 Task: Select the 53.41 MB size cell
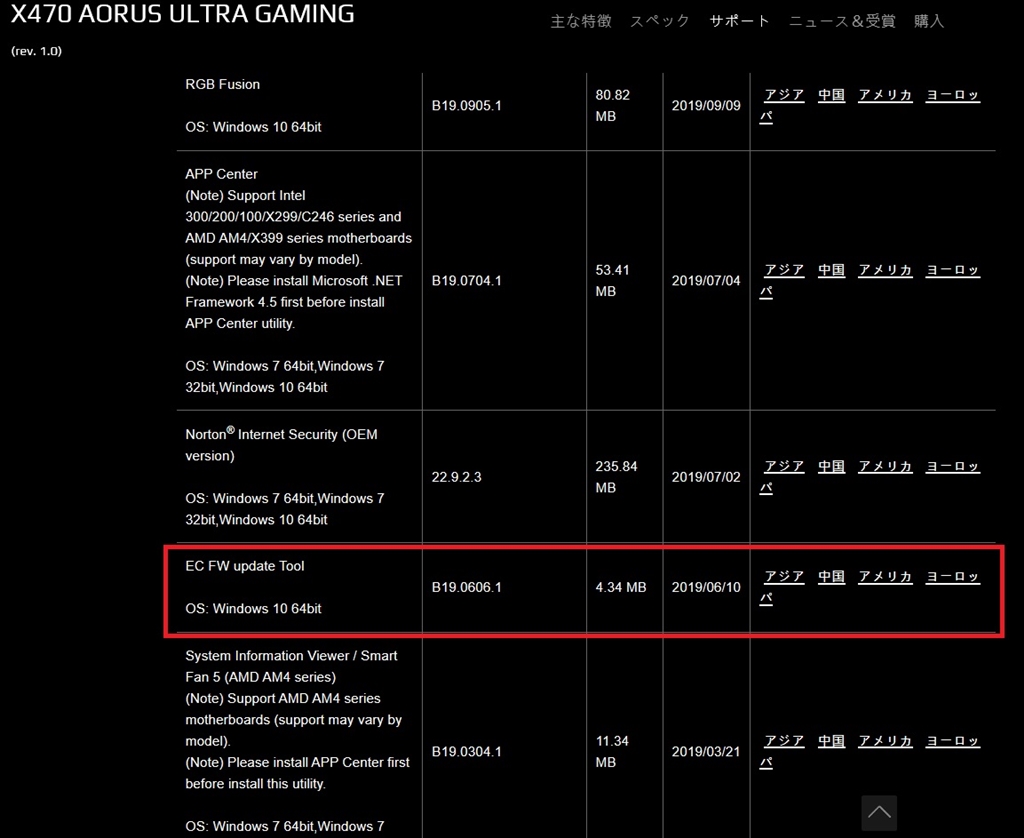[613, 280]
